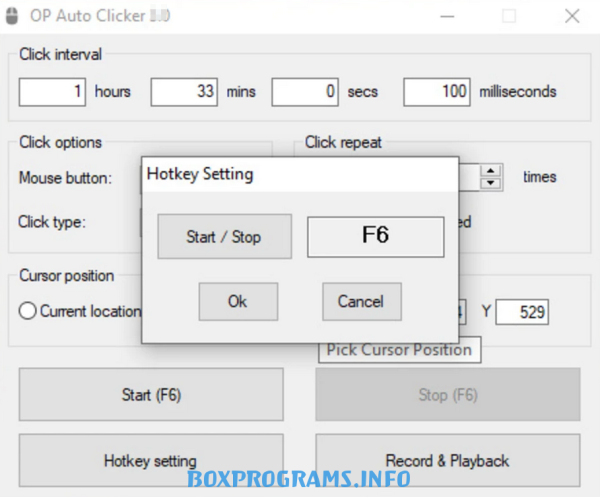Click the mins field showing 33
600x497 pixels.
tap(185, 92)
